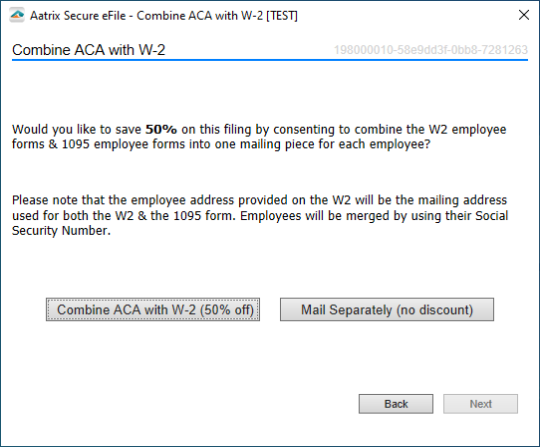This screenshot has height=447, width=540.
Task: Choose Combine ACA with W-2 (50% off)
Action: (x=153, y=310)
